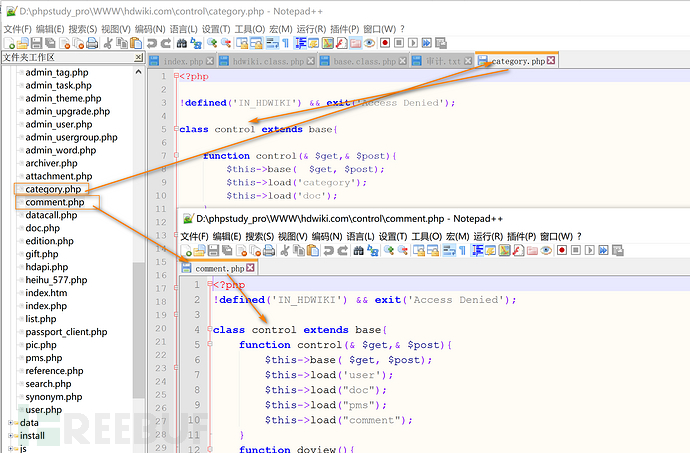Save recorded macro icon in category.php window
The height and width of the screenshot is (453, 690).
[440, 43]
